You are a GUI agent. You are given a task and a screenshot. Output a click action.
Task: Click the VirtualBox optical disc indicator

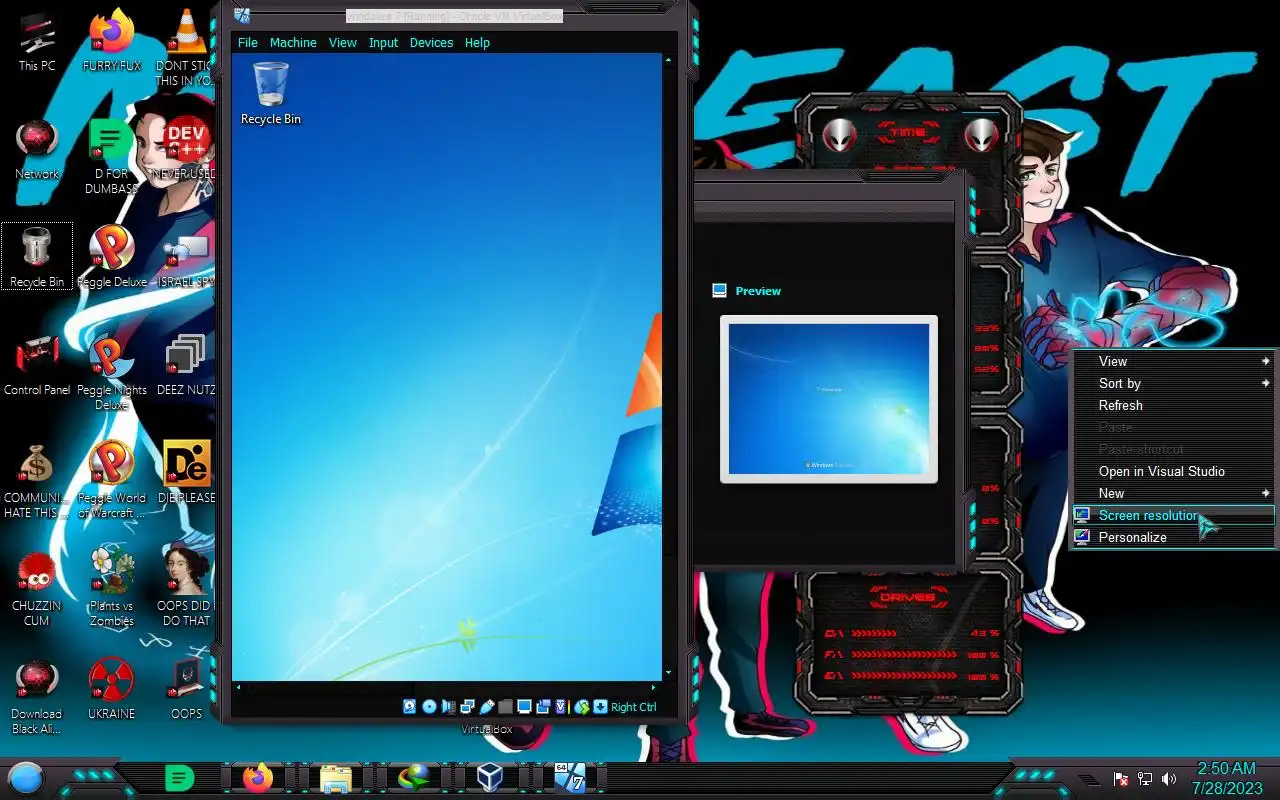pos(429,707)
